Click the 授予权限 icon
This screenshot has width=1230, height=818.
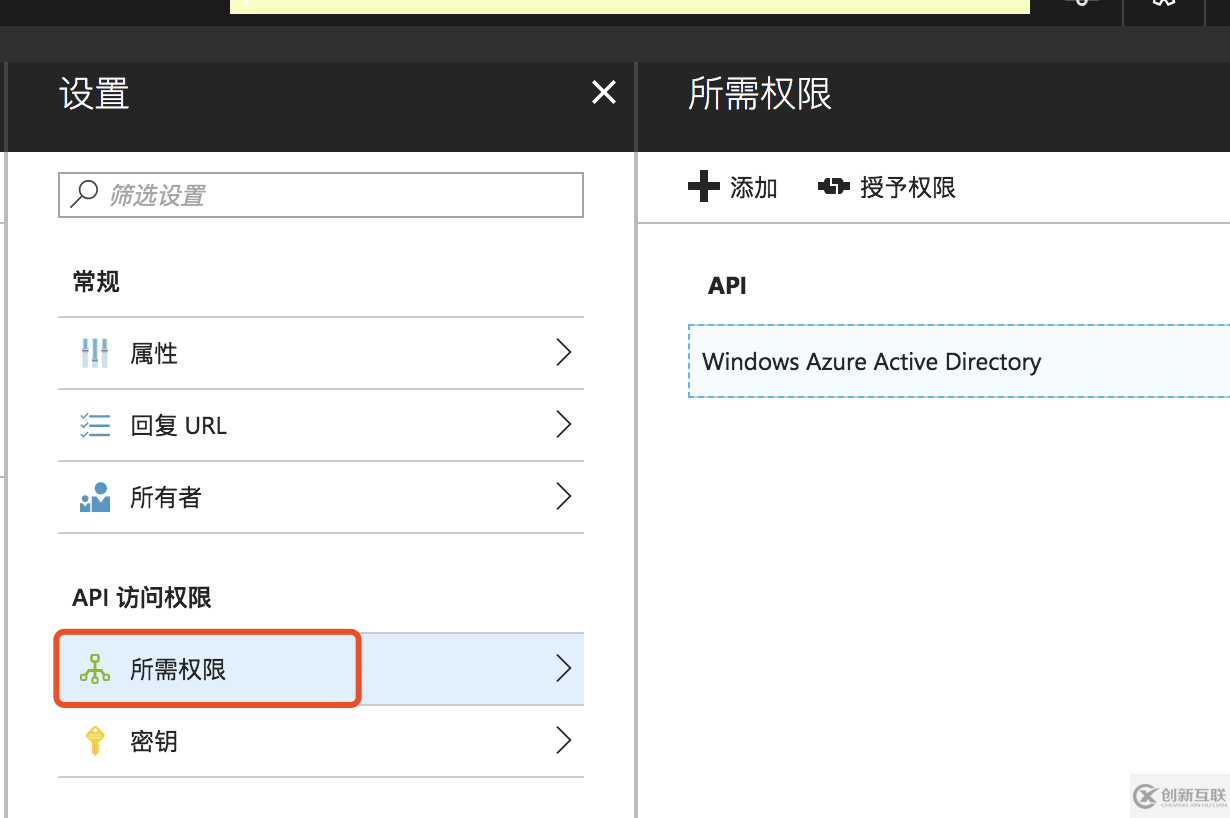834,186
